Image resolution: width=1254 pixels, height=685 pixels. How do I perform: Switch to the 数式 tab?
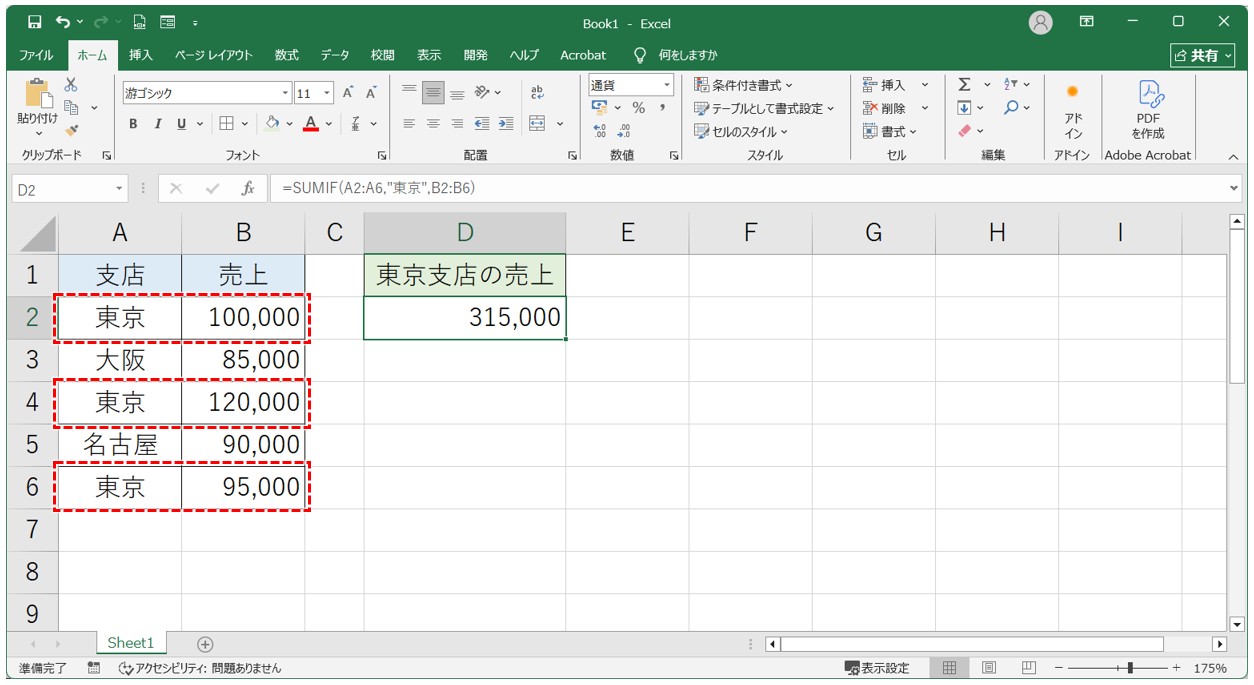pos(287,55)
